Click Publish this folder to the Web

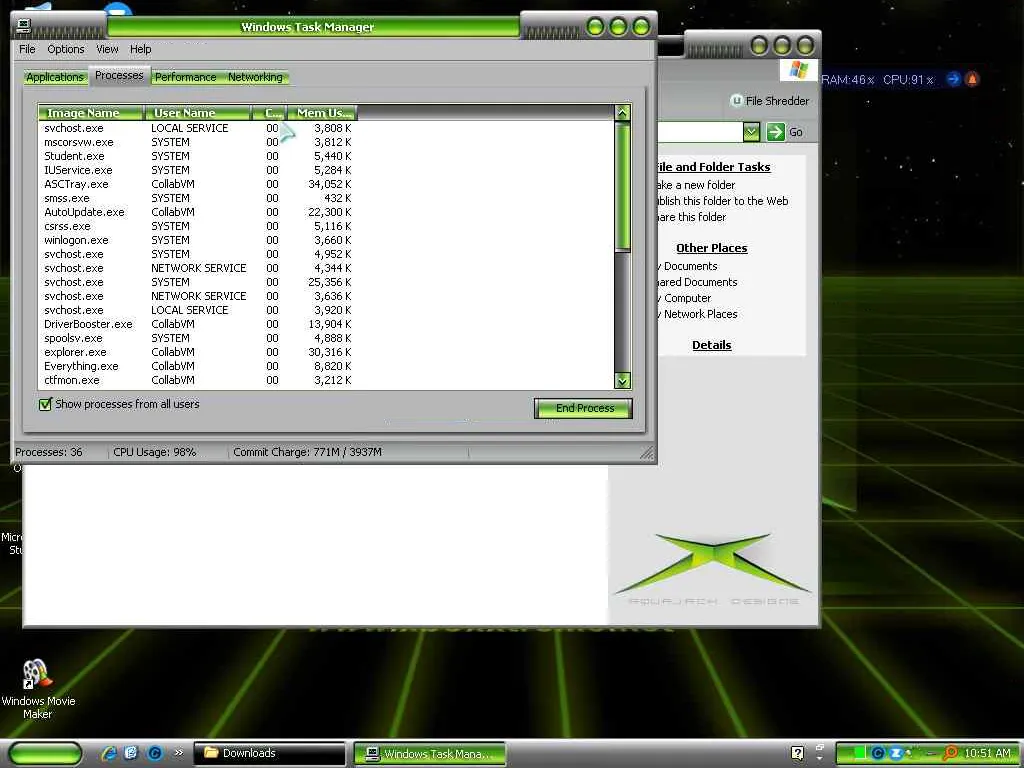coord(723,201)
